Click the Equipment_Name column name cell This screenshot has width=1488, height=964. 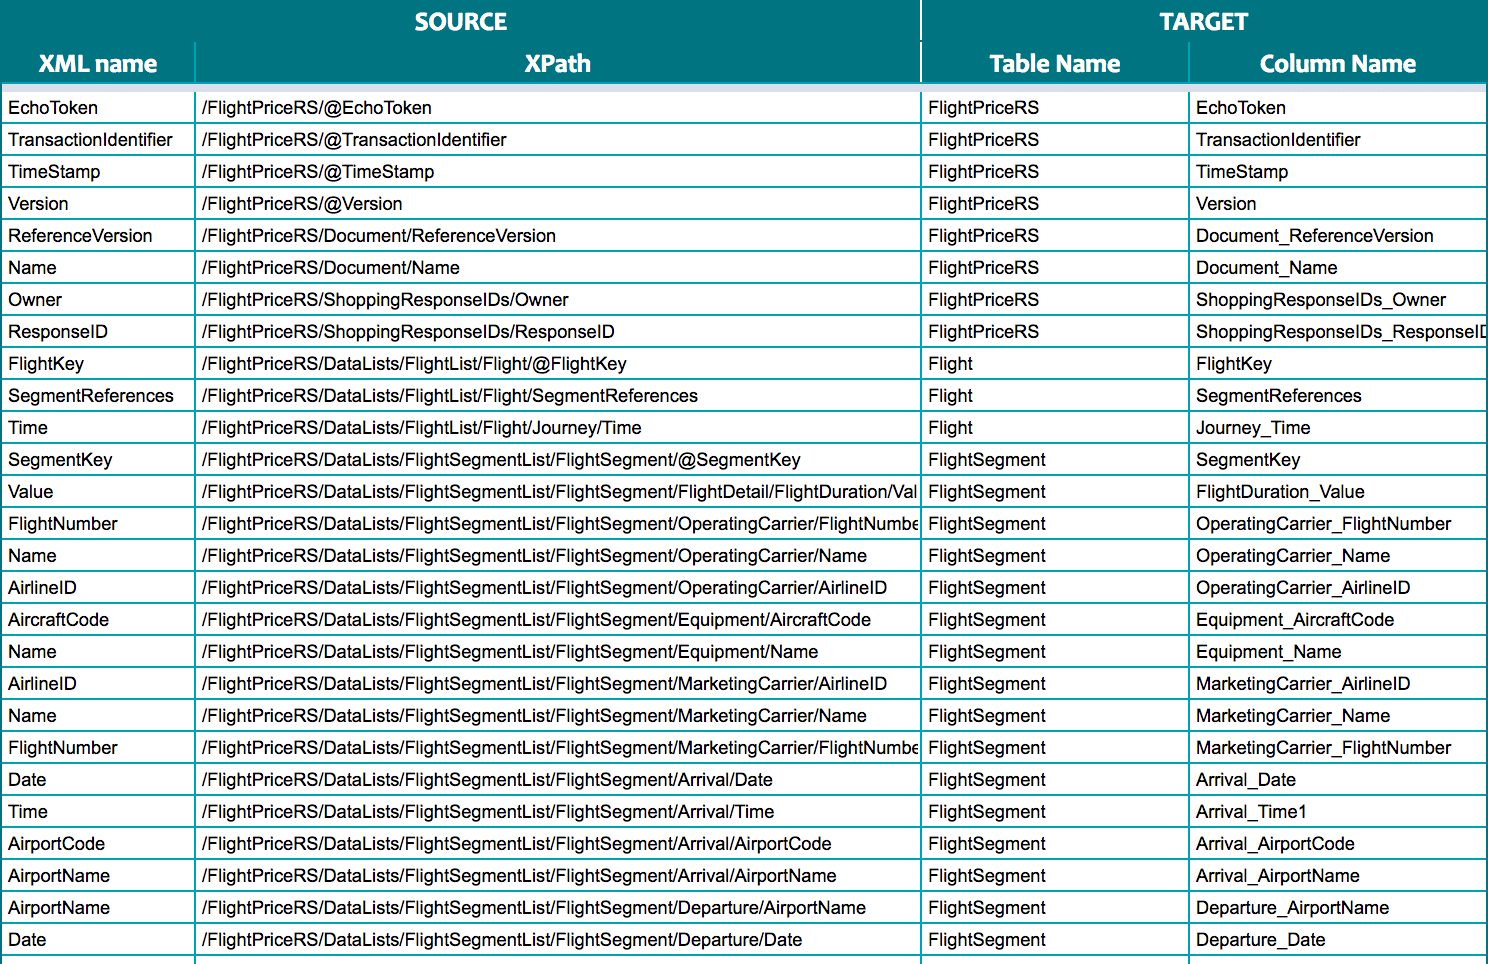tap(1338, 651)
